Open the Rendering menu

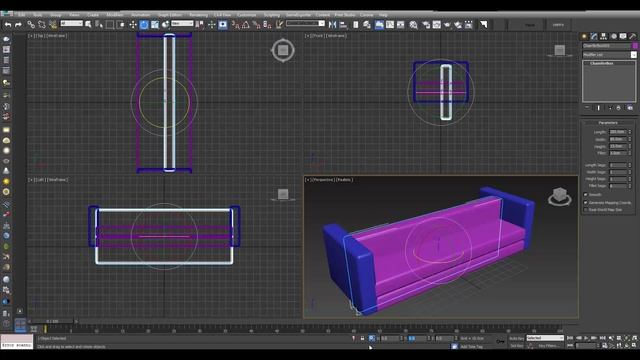pyautogui.click(x=198, y=15)
